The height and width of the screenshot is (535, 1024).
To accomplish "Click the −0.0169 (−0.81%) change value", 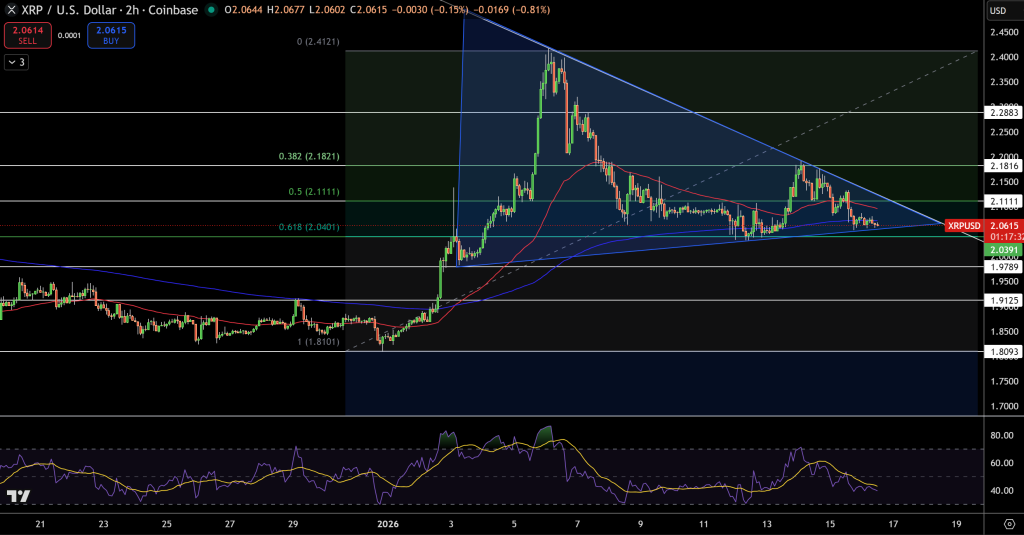I will 512,10.
